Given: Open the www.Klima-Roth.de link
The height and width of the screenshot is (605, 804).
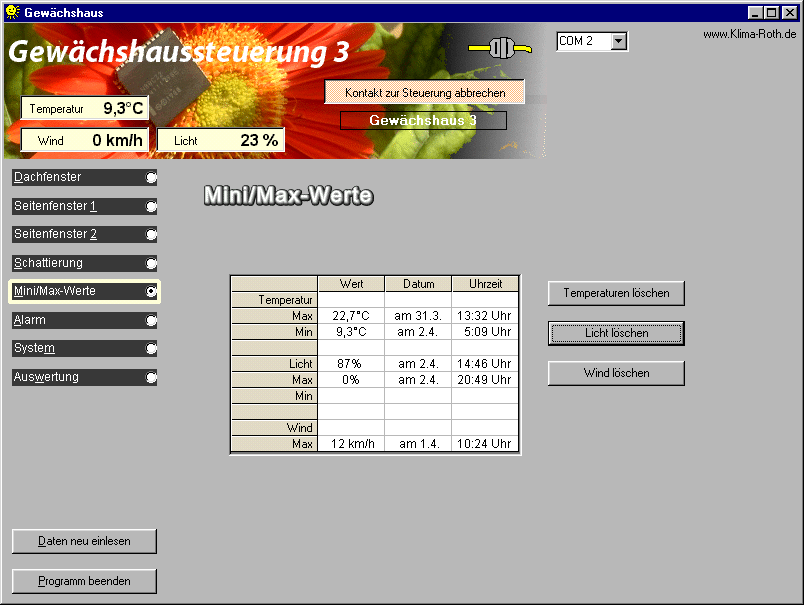Looking at the screenshot, I should coord(749,34).
